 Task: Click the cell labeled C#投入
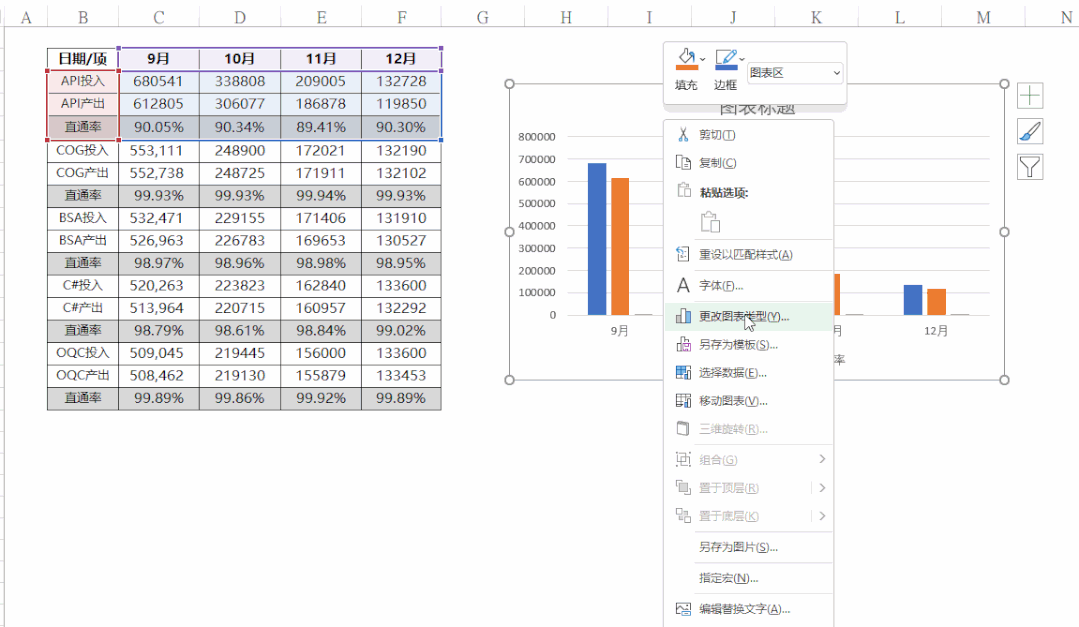coord(83,286)
